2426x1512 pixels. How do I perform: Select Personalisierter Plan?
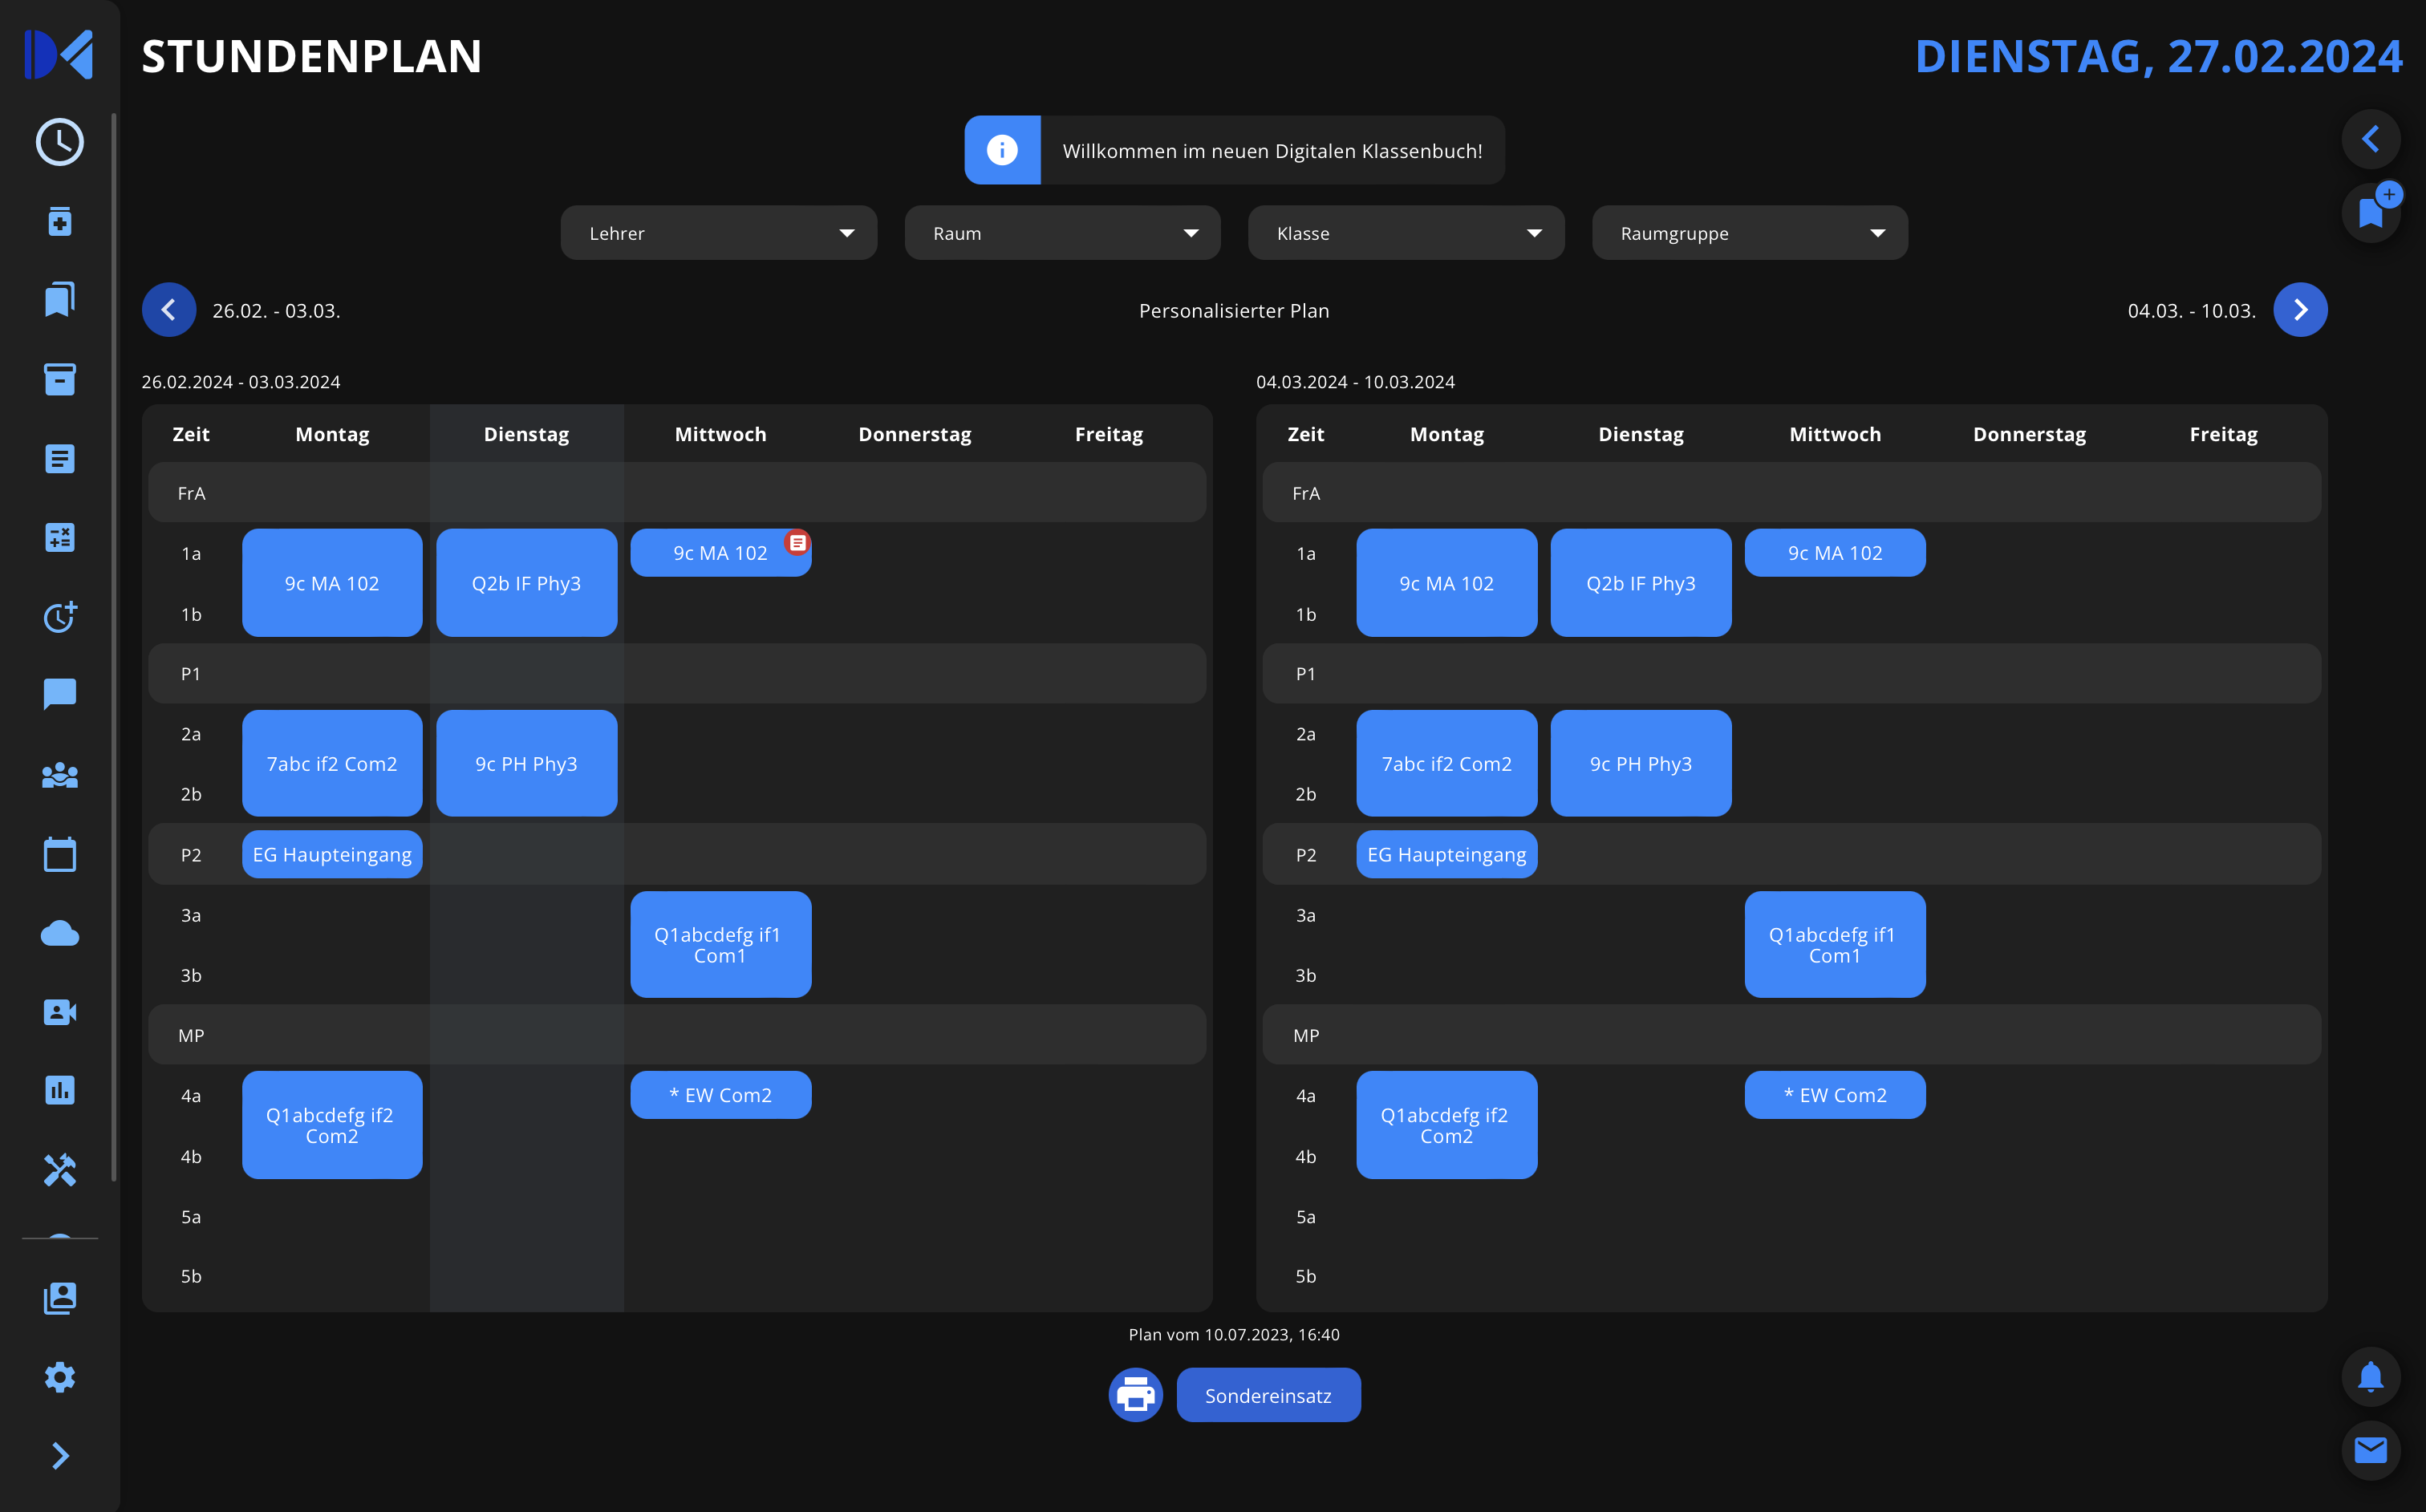[1233, 310]
